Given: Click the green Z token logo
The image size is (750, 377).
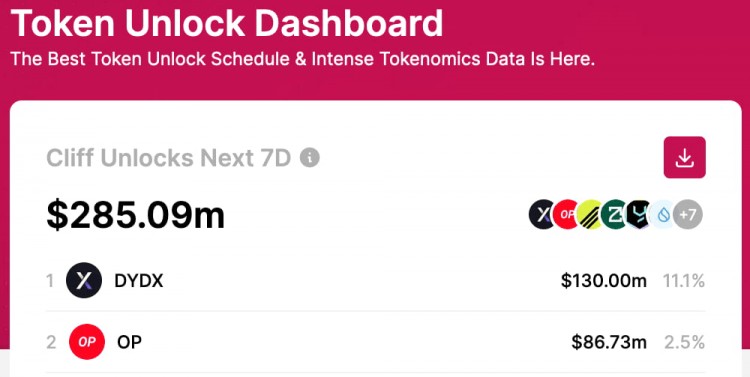Looking at the screenshot, I should pos(614,214).
